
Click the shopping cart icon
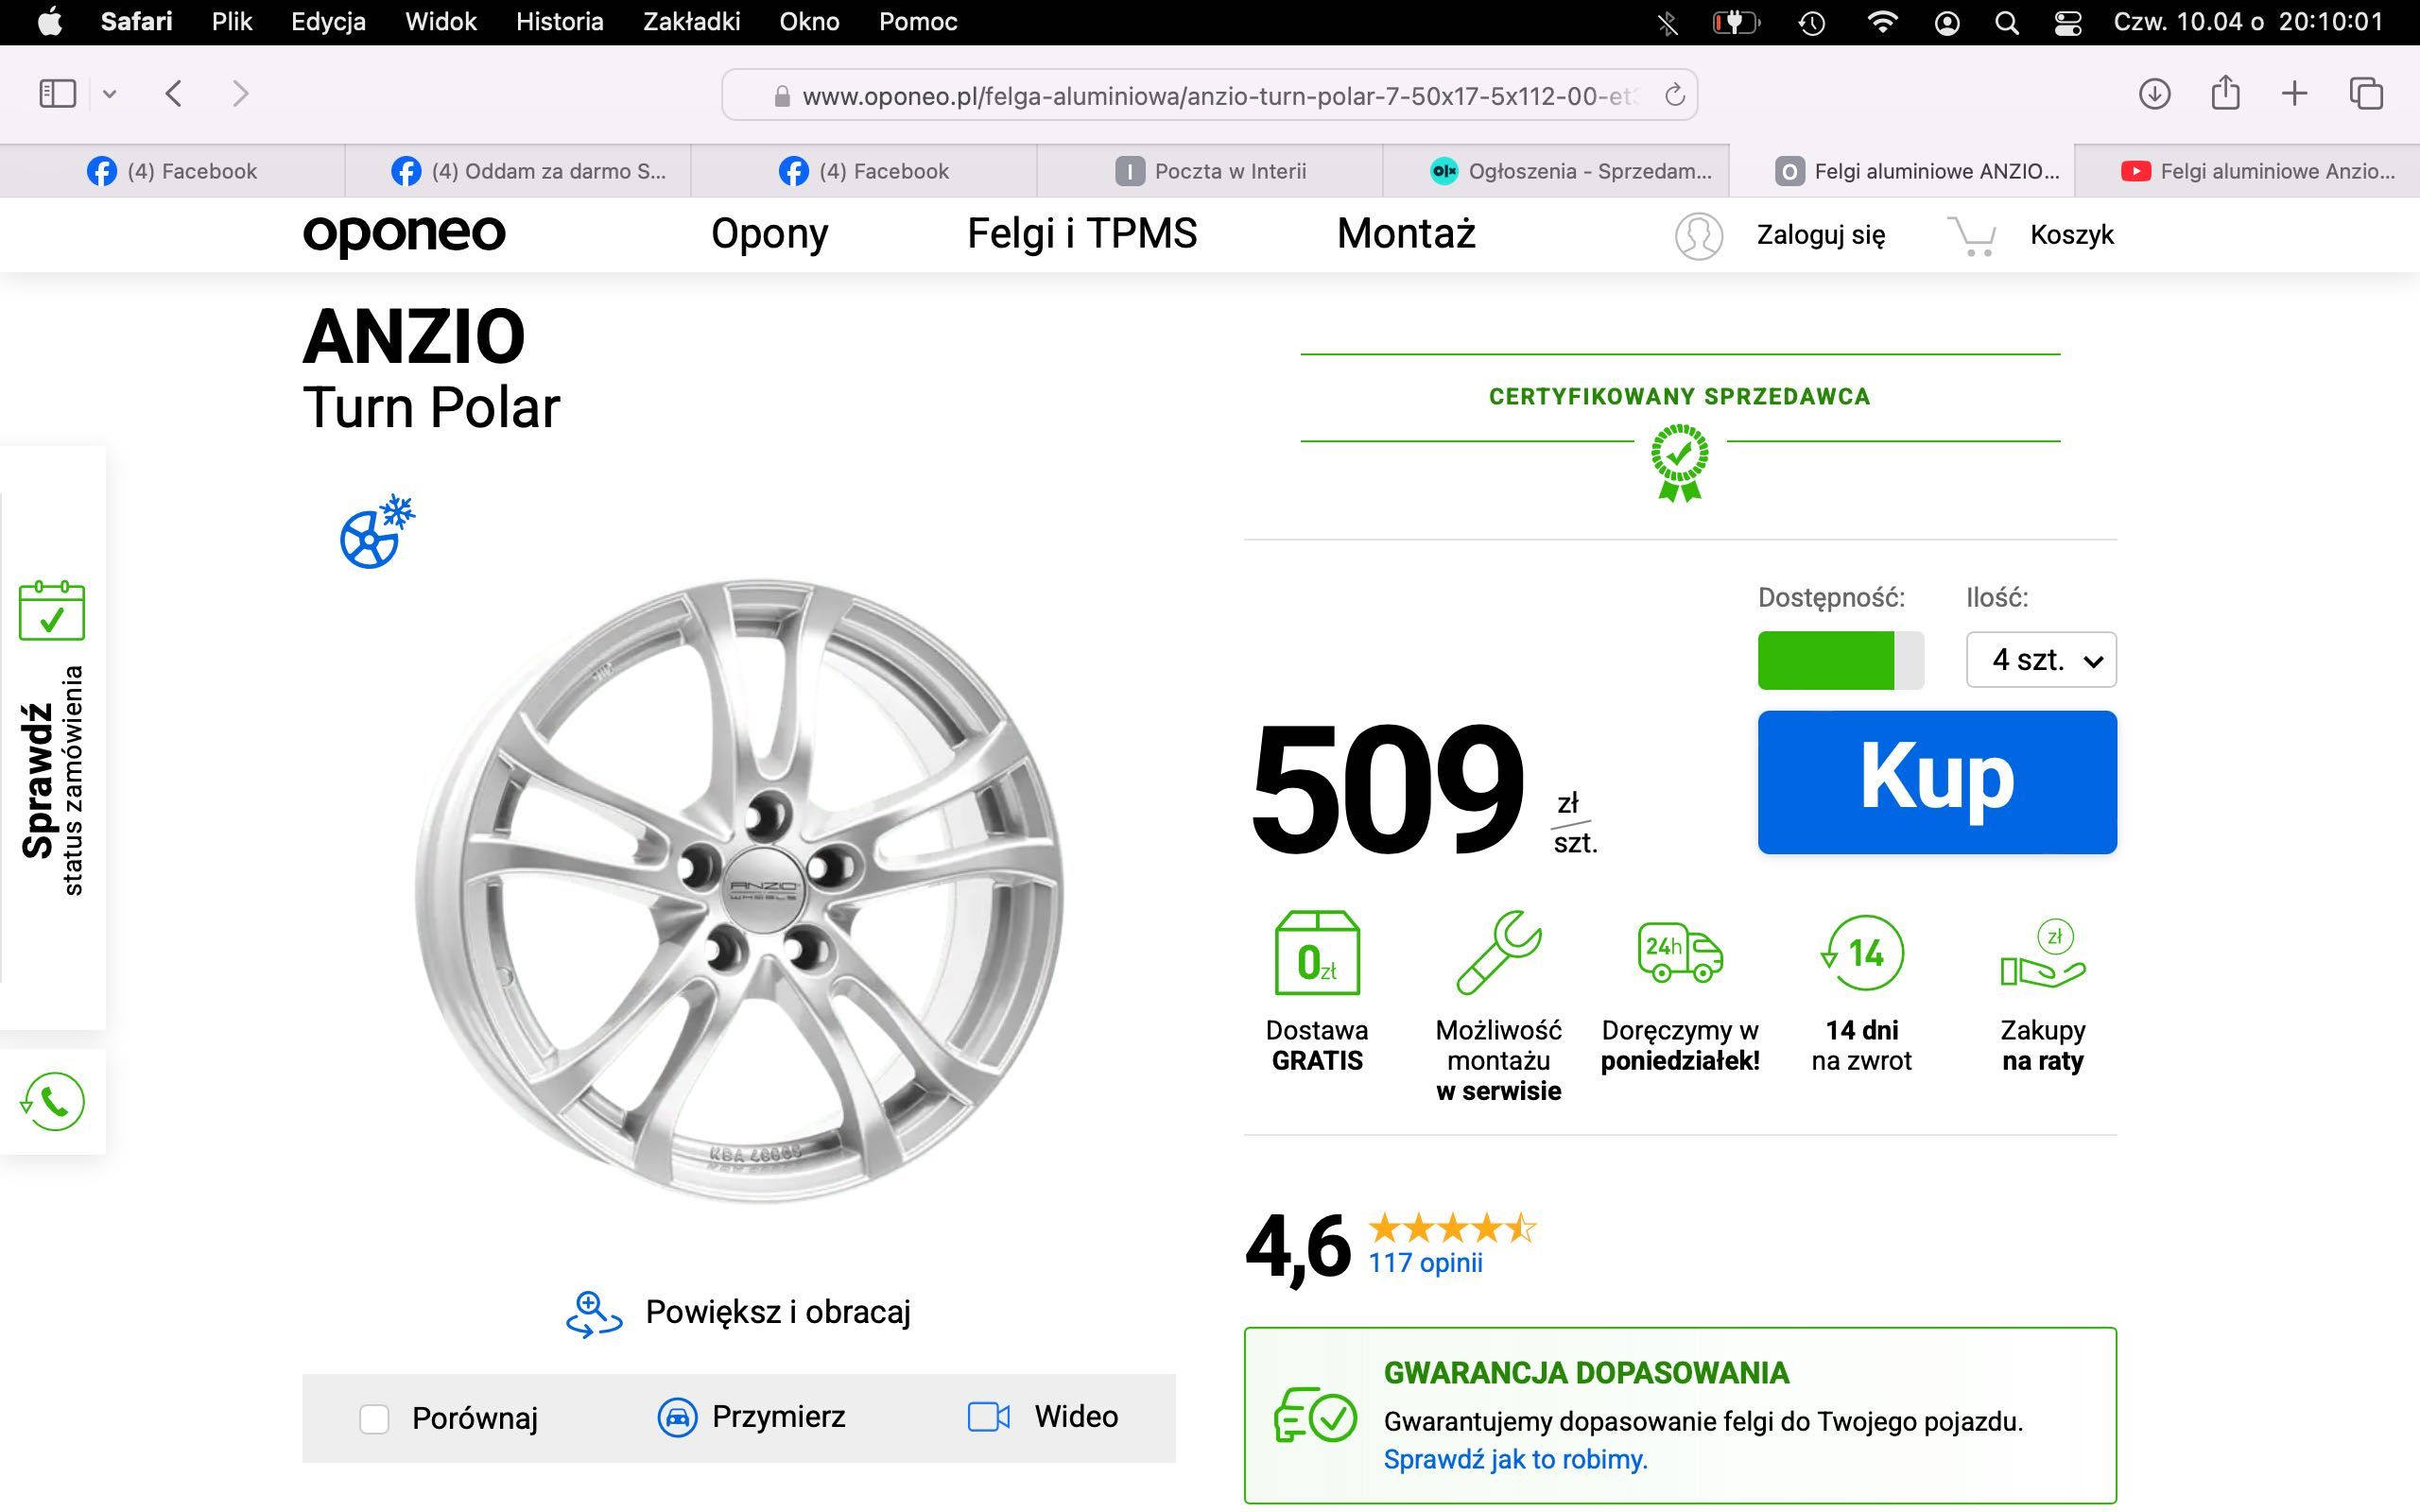pos(1972,236)
